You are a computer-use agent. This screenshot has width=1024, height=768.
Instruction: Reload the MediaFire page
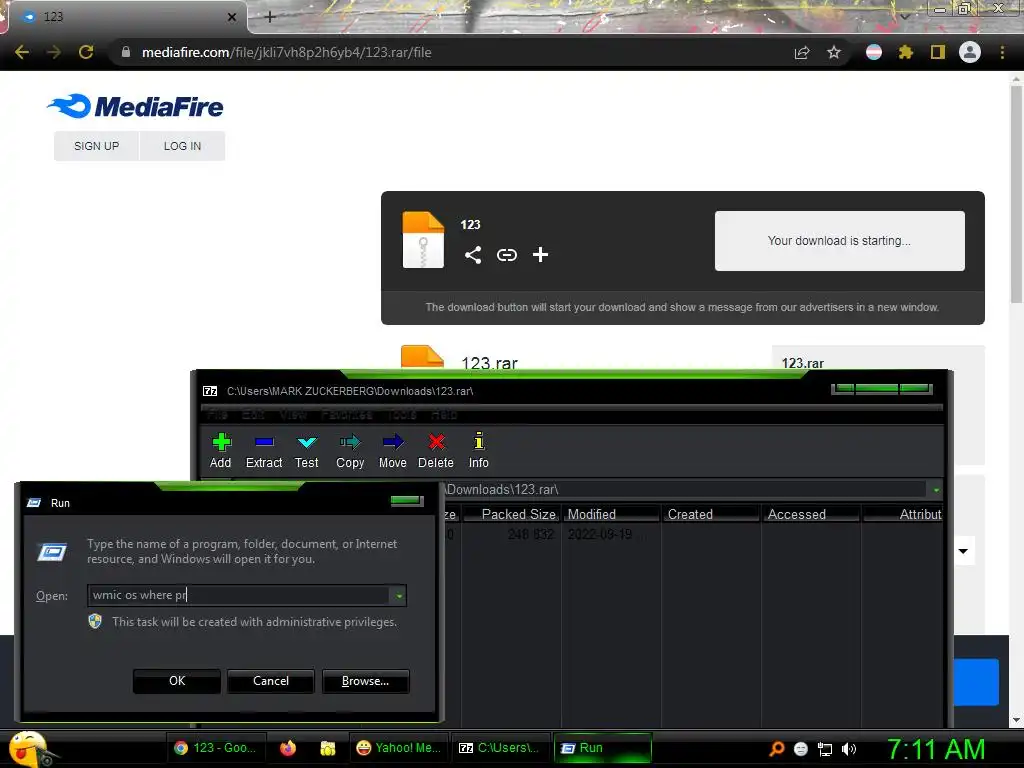point(86,52)
